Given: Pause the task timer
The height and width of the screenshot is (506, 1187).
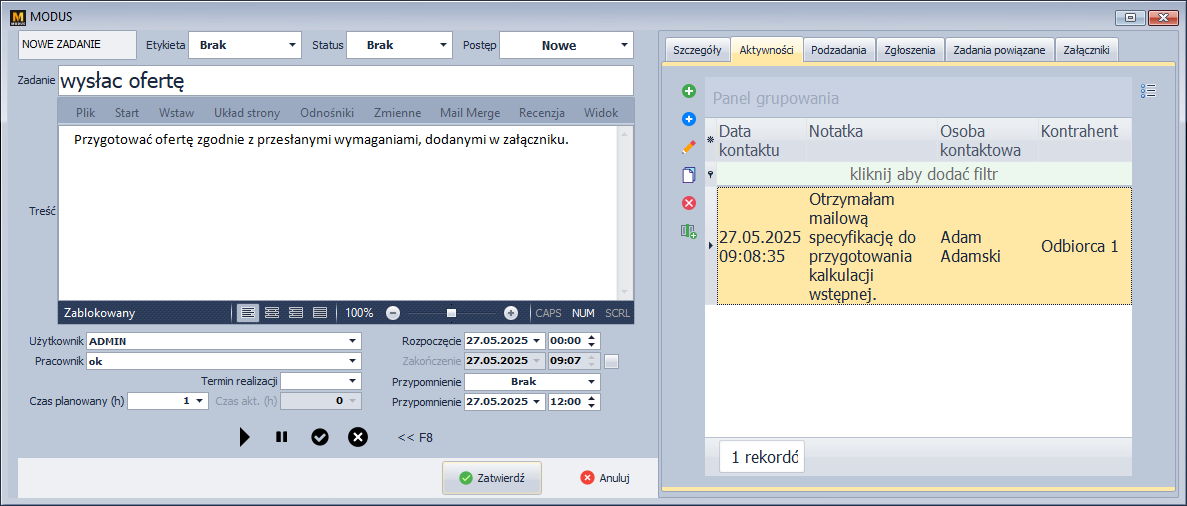Looking at the screenshot, I should [x=282, y=437].
